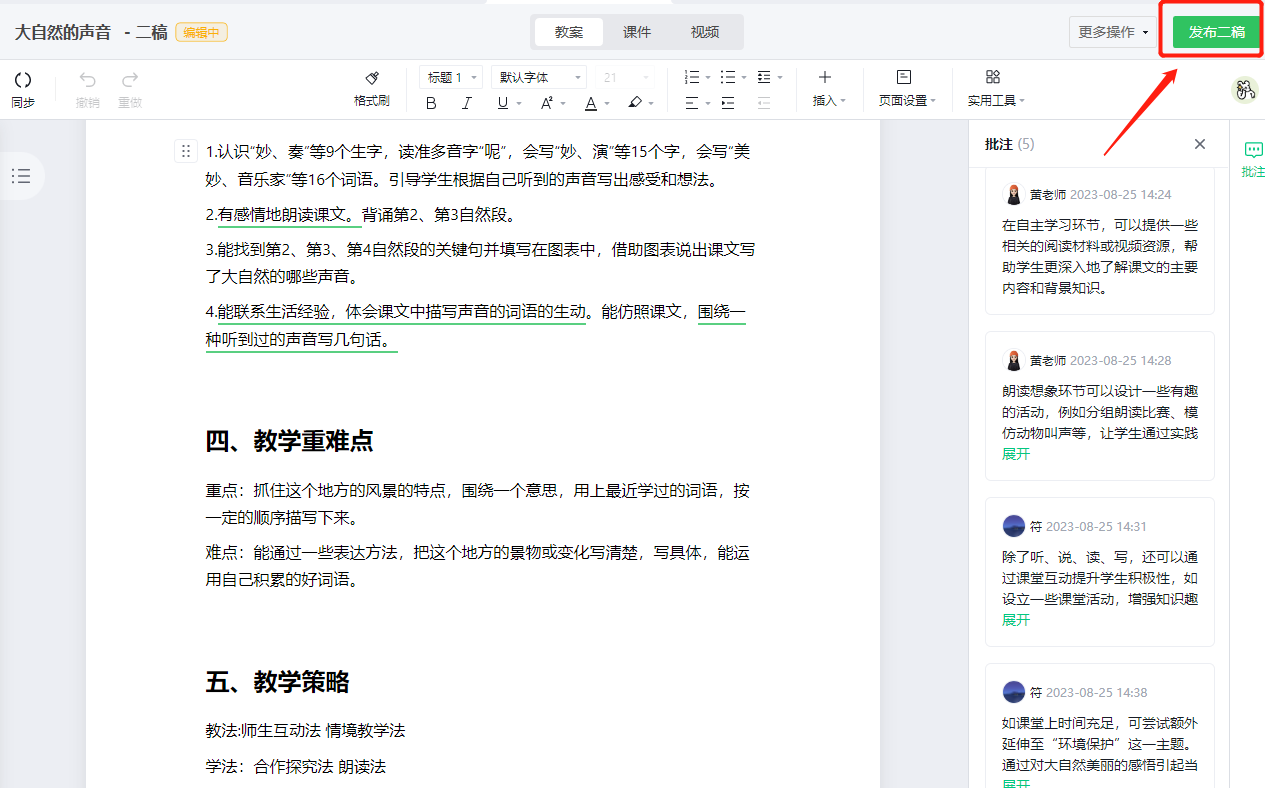Close the 批注 comments panel
This screenshot has height=788, width=1265.
point(1200,144)
